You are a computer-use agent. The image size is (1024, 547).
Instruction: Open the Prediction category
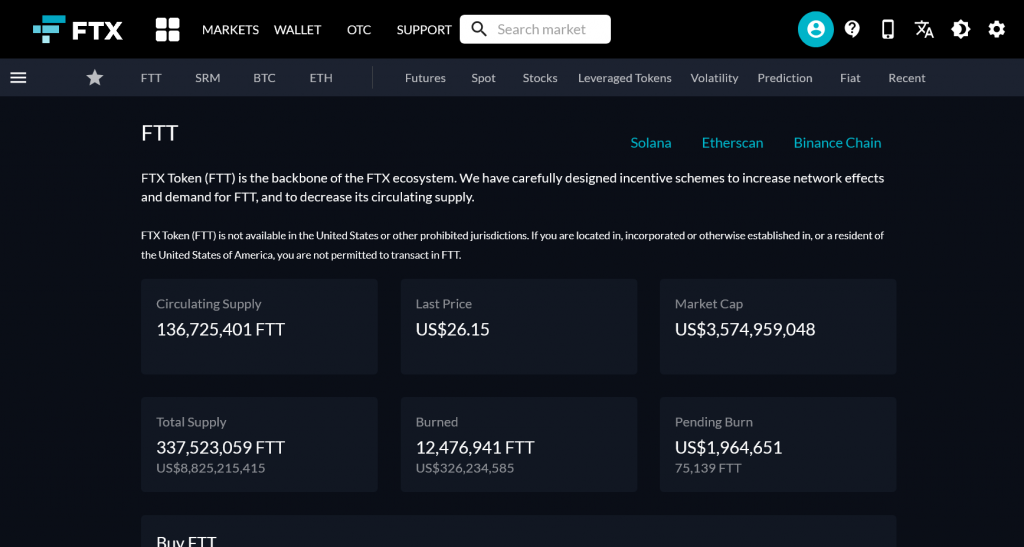tap(785, 78)
